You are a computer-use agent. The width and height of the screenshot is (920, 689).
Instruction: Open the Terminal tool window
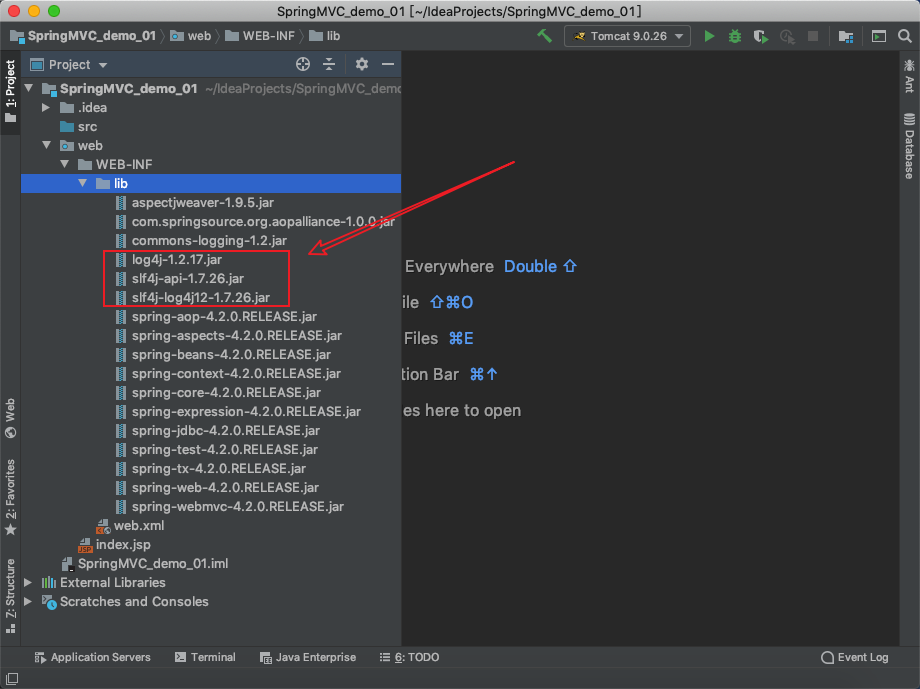pyautogui.click(x=205, y=657)
